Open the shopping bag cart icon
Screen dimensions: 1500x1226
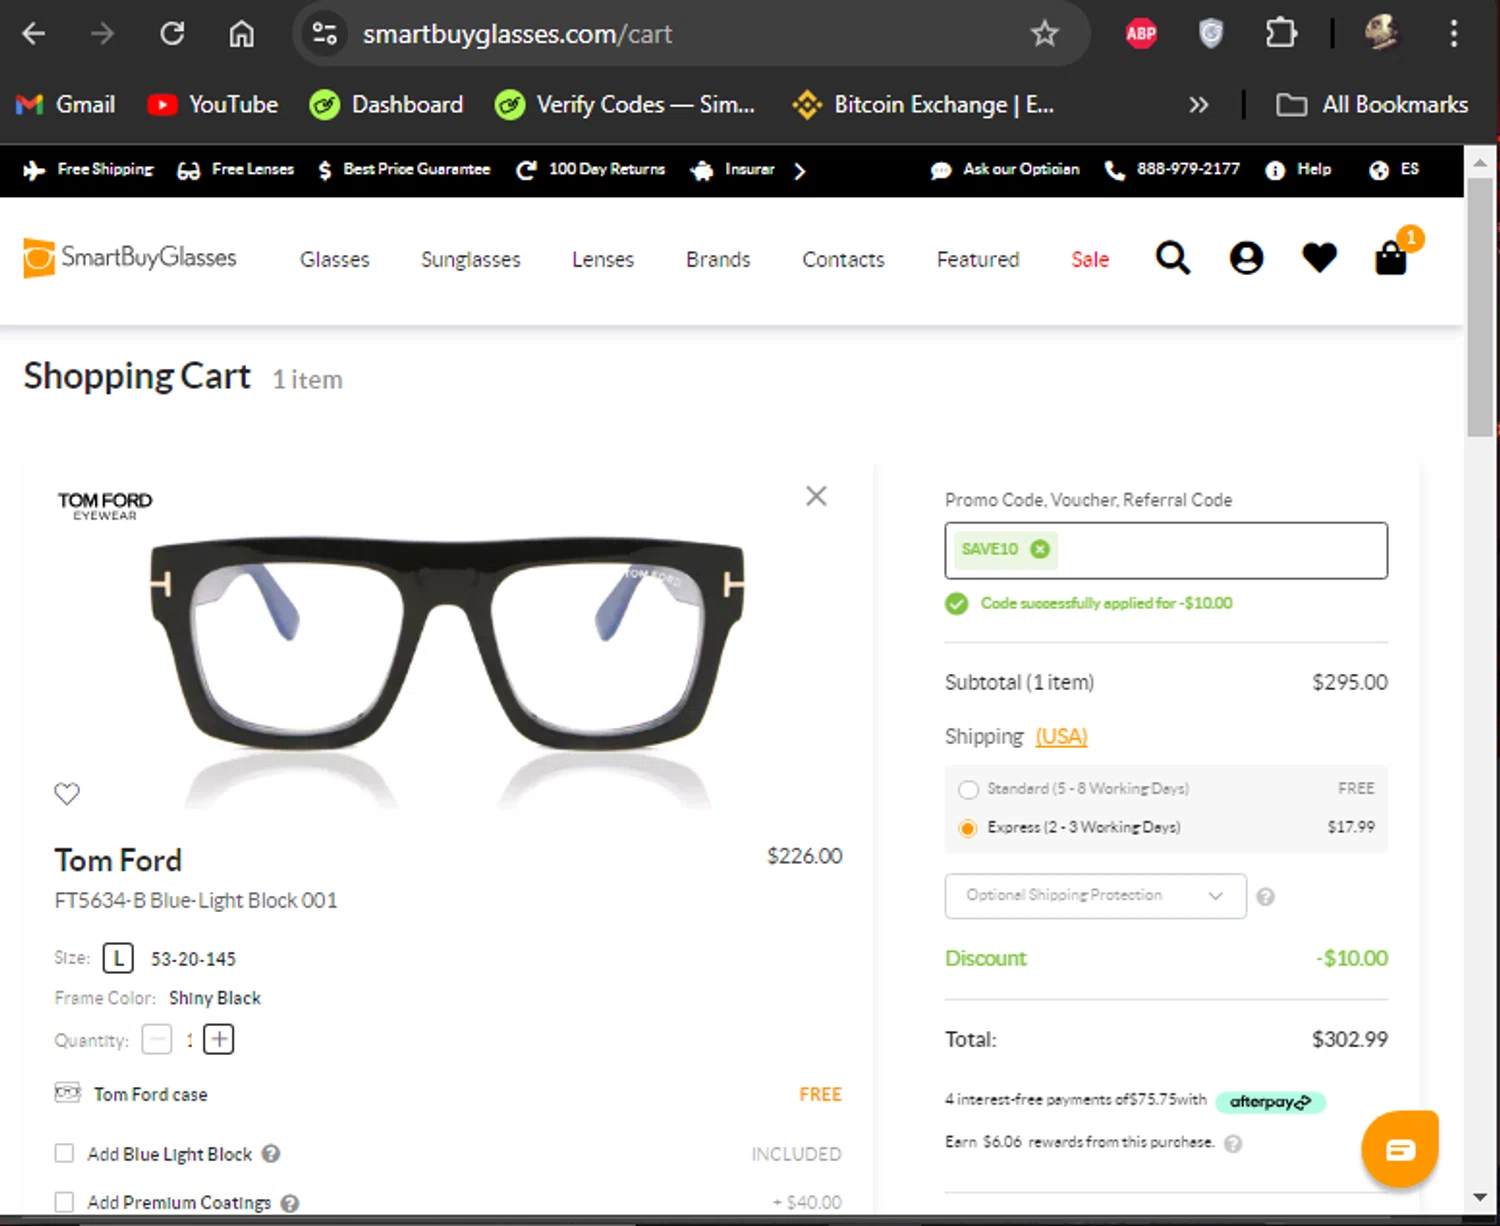pyautogui.click(x=1392, y=257)
